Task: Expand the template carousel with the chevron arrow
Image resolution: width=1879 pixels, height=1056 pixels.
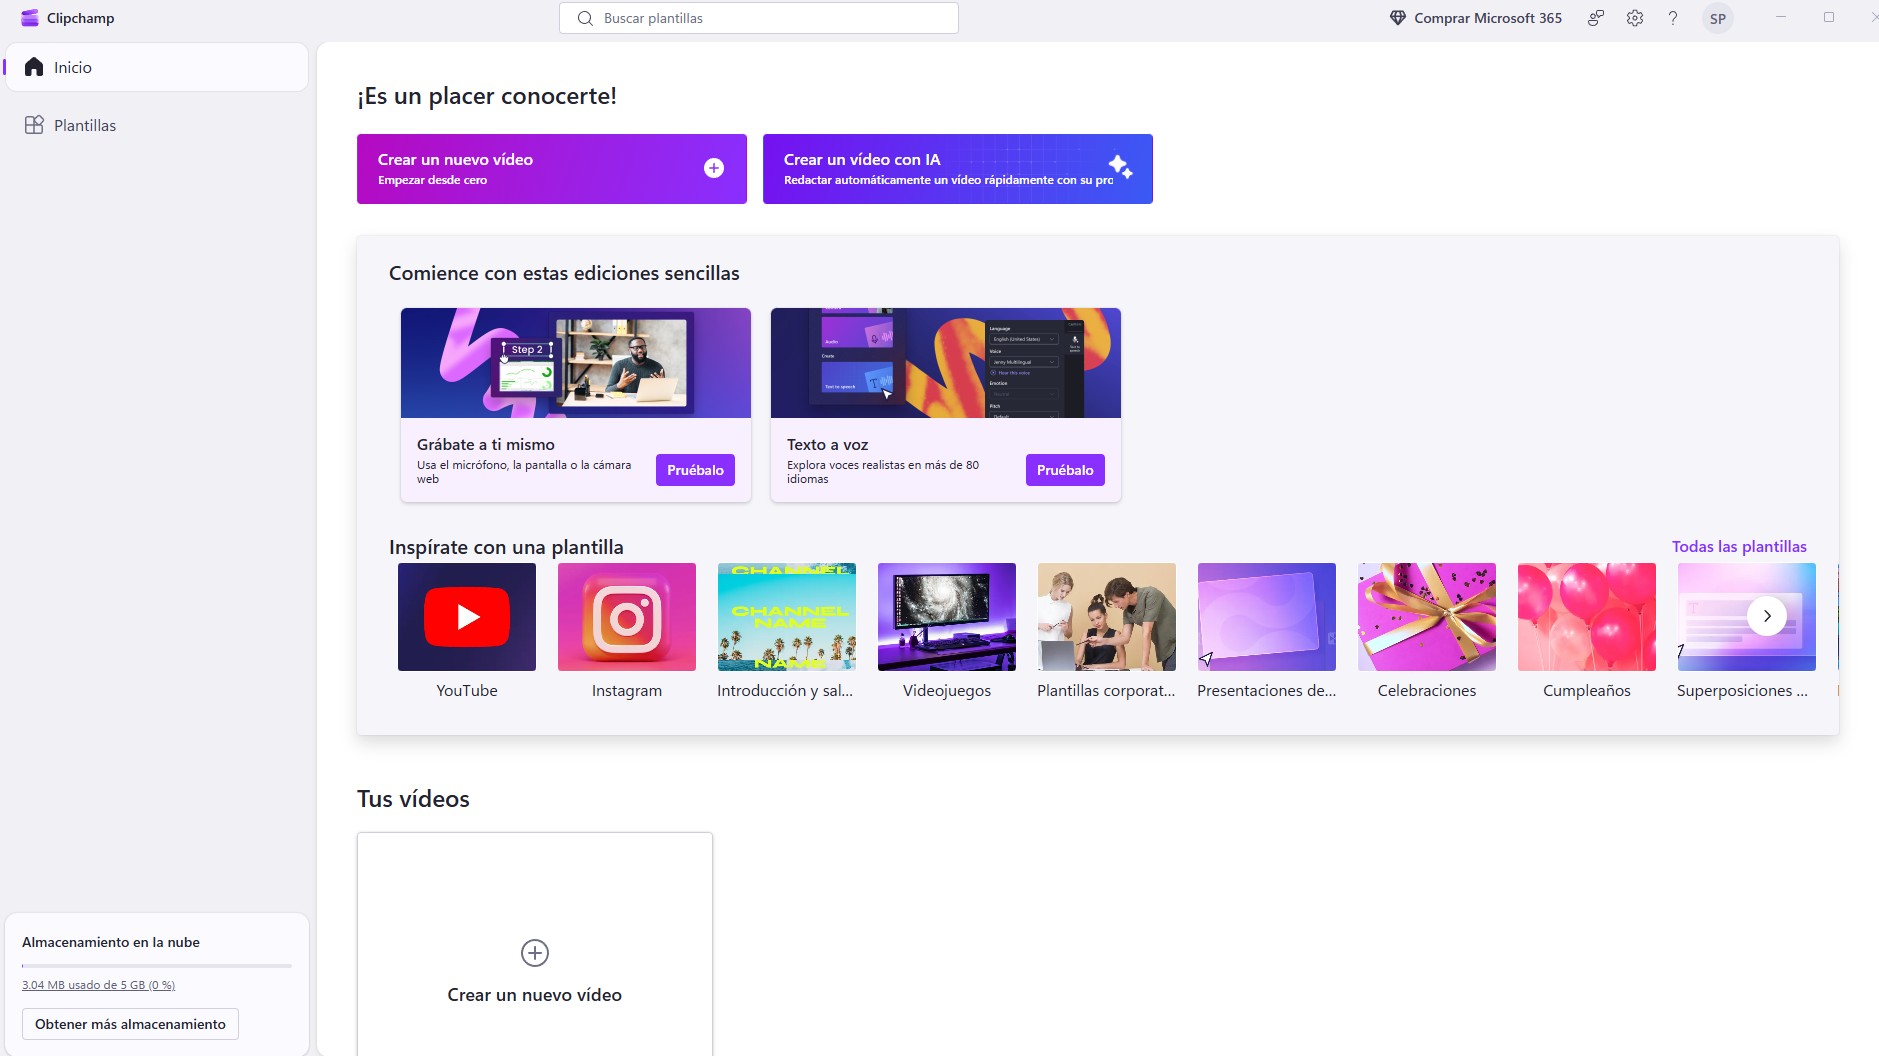Action: pyautogui.click(x=1766, y=616)
